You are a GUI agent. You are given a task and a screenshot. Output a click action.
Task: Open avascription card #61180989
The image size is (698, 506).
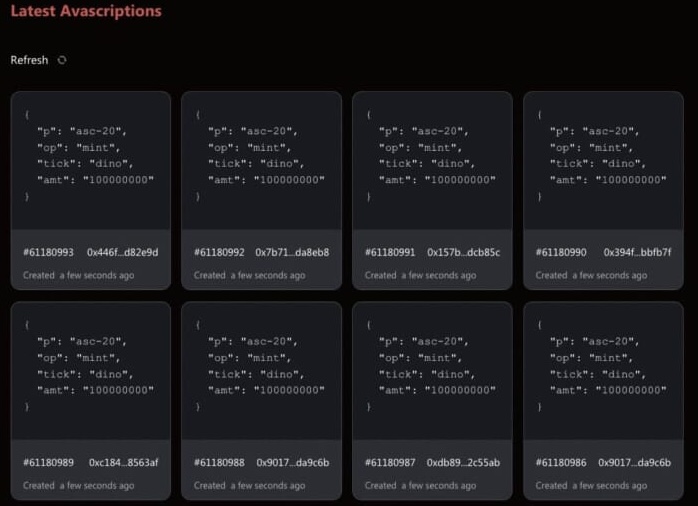[91, 401]
